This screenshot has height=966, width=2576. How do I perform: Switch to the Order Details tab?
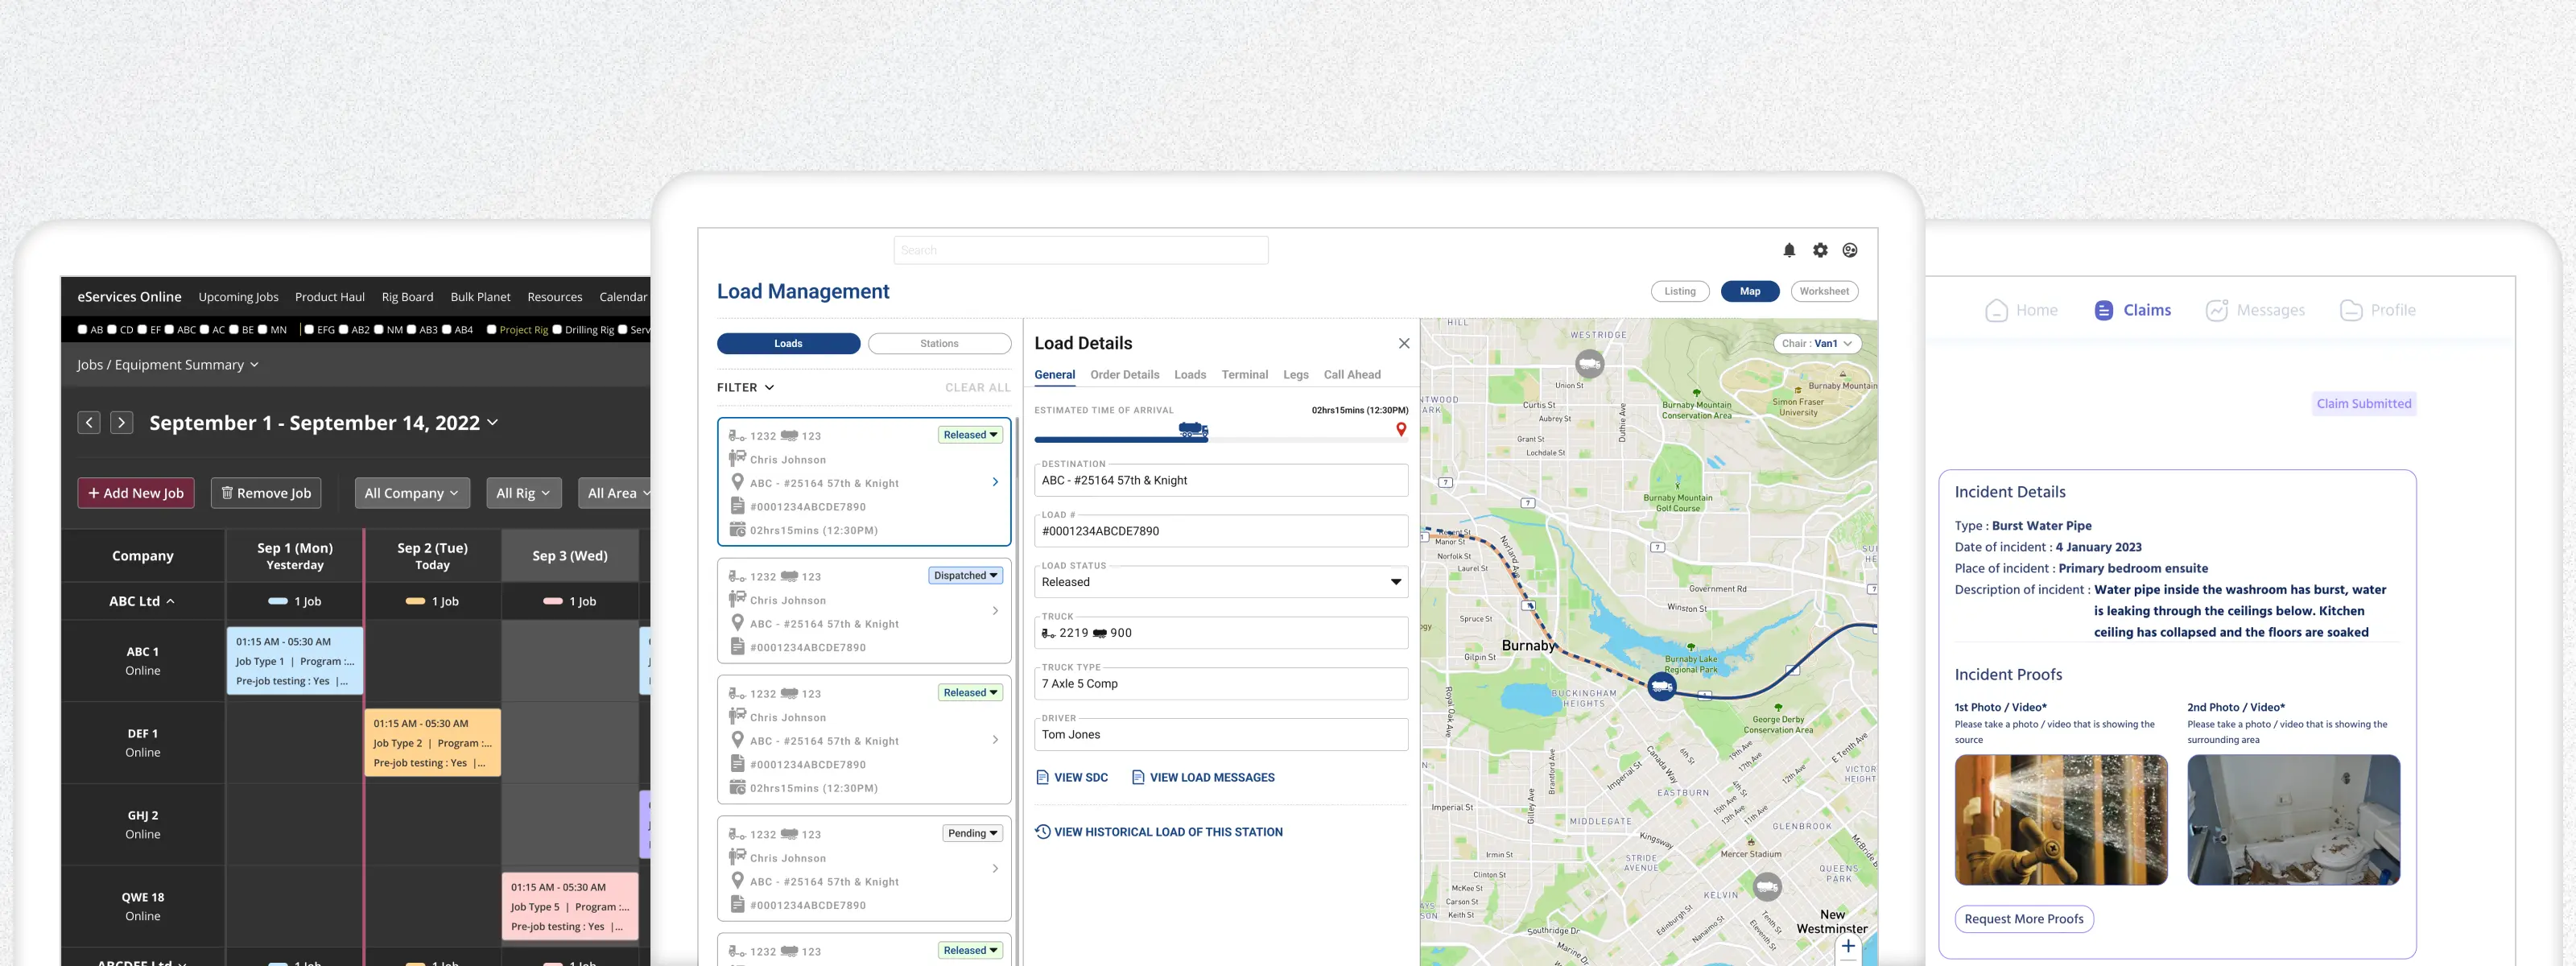(x=1124, y=375)
